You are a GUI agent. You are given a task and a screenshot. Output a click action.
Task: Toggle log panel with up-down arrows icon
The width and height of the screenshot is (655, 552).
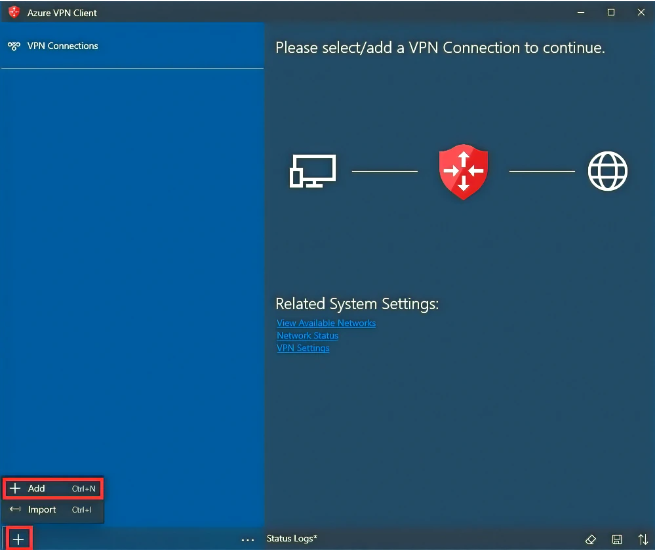[x=643, y=539]
